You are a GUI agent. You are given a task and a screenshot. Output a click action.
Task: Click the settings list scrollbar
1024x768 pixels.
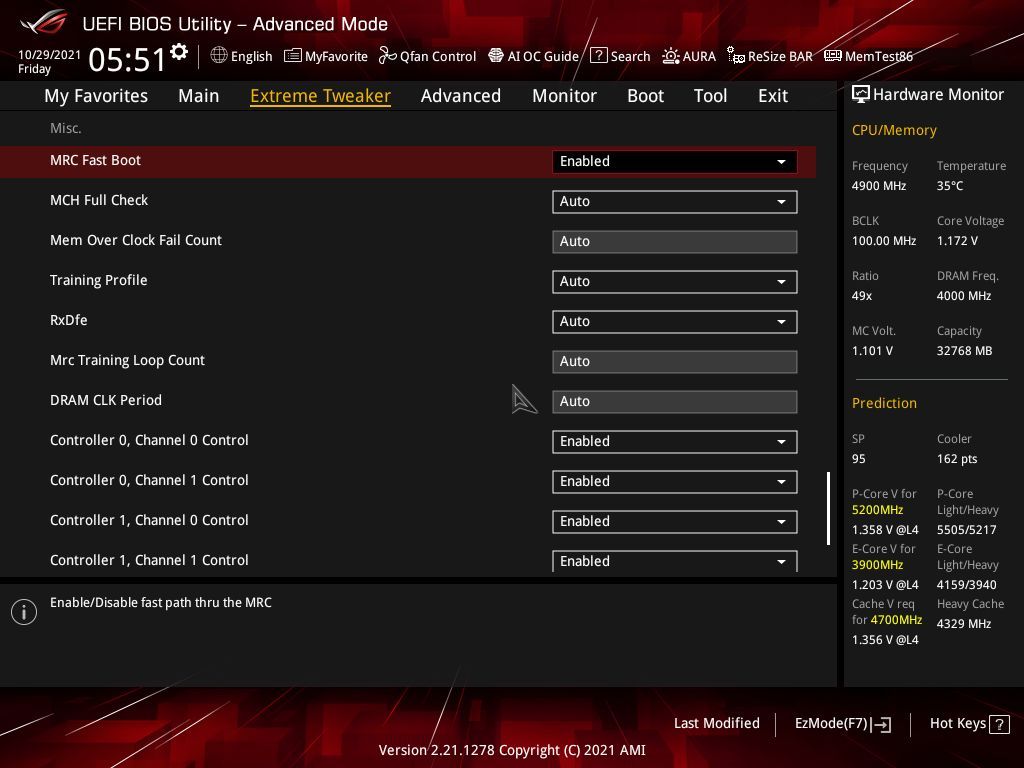tap(828, 509)
